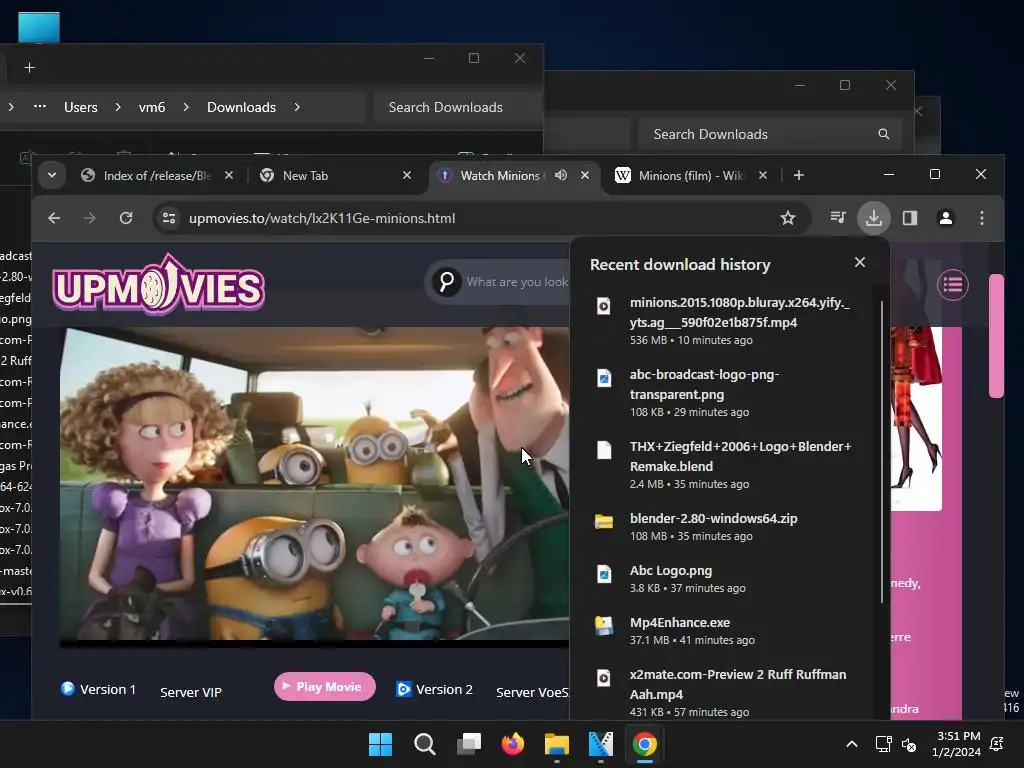
Task: Click pink Play Movie button
Action: pyautogui.click(x=325, y=686)
